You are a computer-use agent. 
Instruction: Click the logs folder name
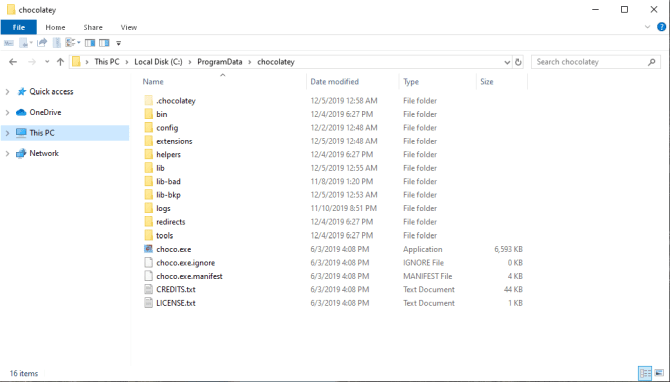tap(163, 209)
